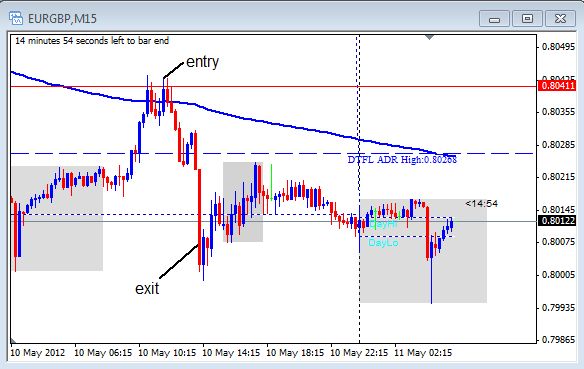584x369 pixels.
Task: Click the EURGBP,M15 window title
Action: click(x=63, y=19)
